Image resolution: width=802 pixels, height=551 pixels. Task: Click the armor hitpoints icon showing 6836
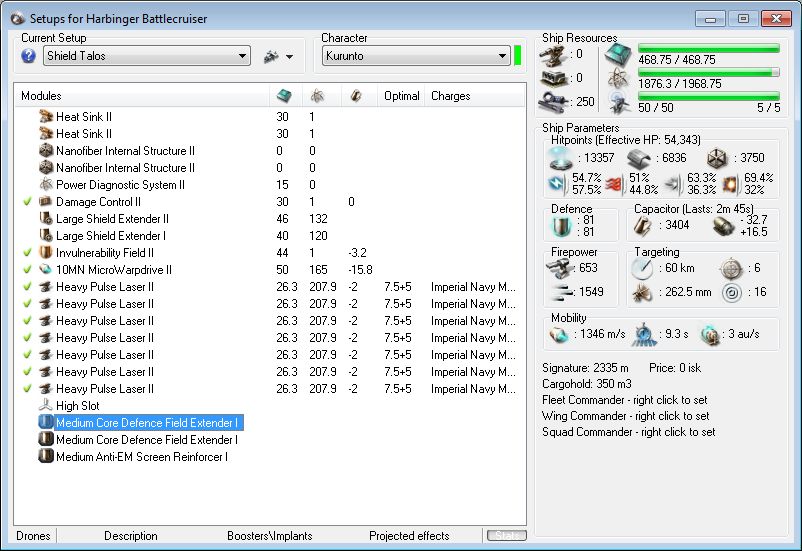[638, 159]
